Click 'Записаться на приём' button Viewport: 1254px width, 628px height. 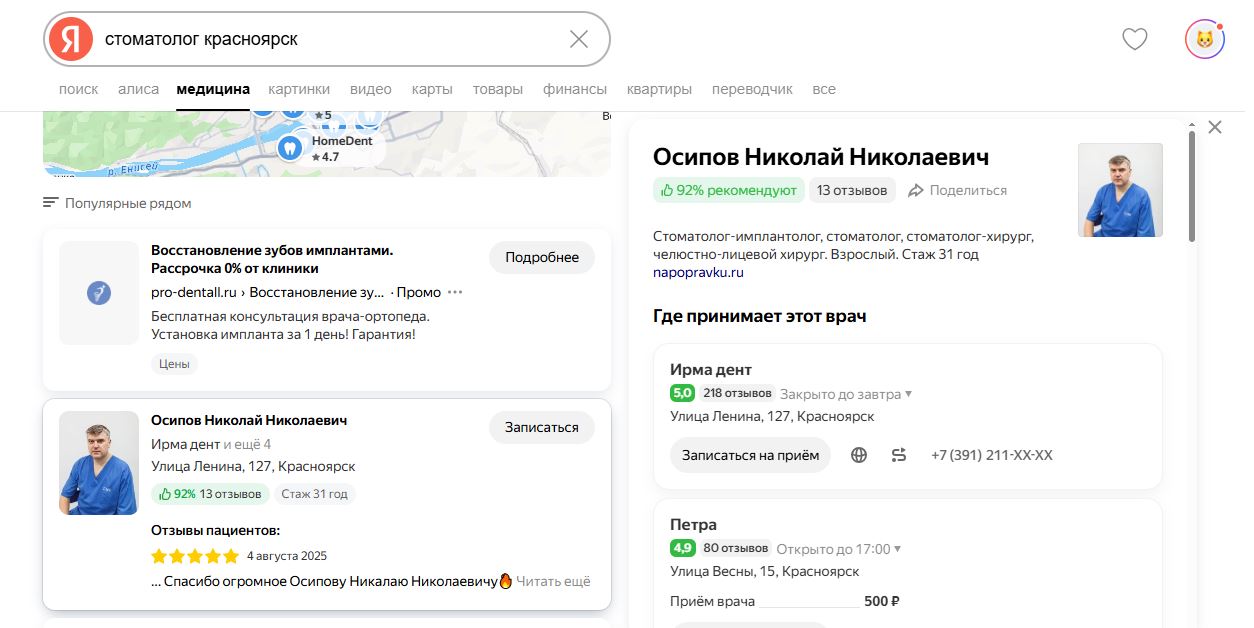[x=750, y=455]
